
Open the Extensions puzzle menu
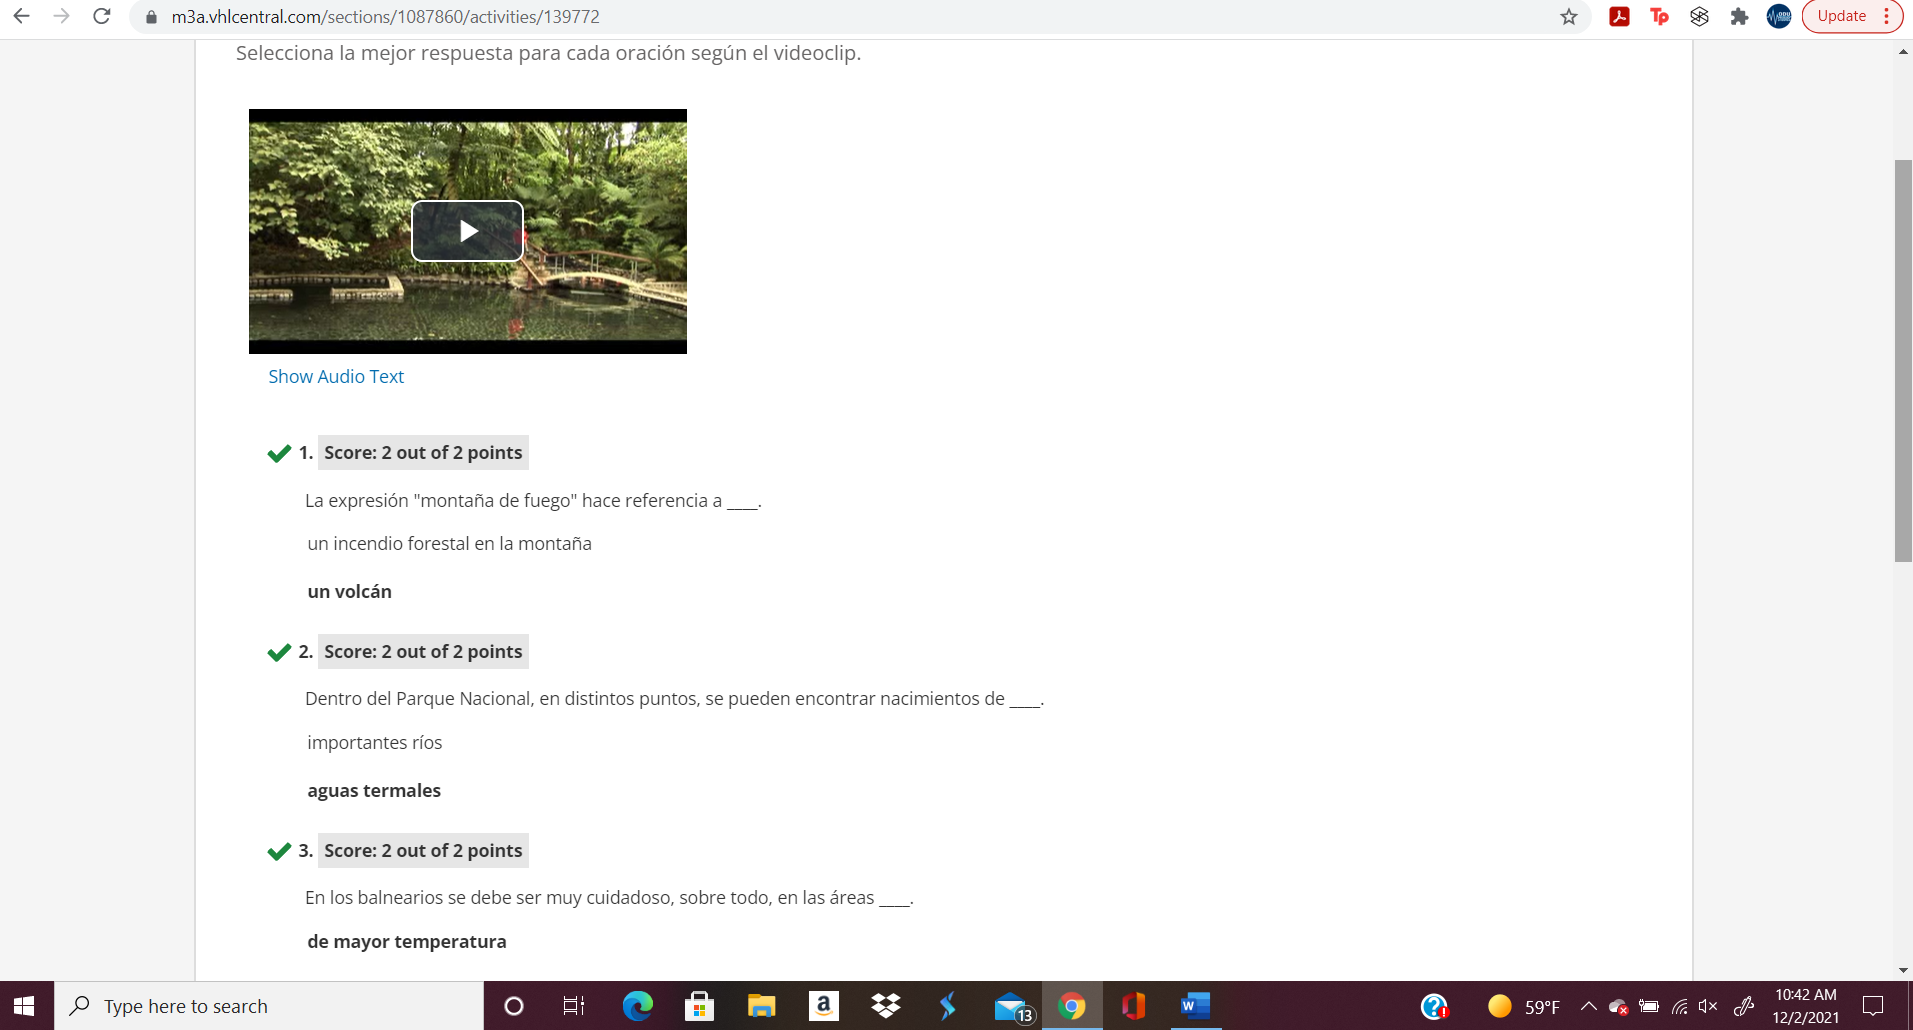point(1739,16)
